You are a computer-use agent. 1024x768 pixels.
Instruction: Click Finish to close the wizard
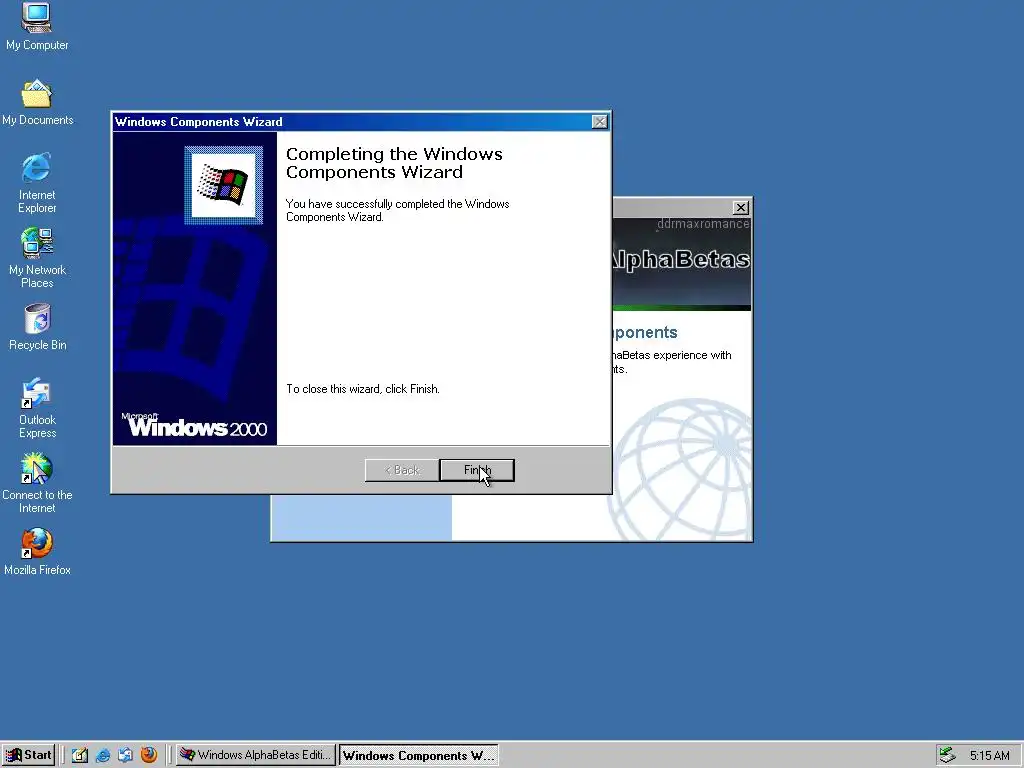[x=477, y=470]
